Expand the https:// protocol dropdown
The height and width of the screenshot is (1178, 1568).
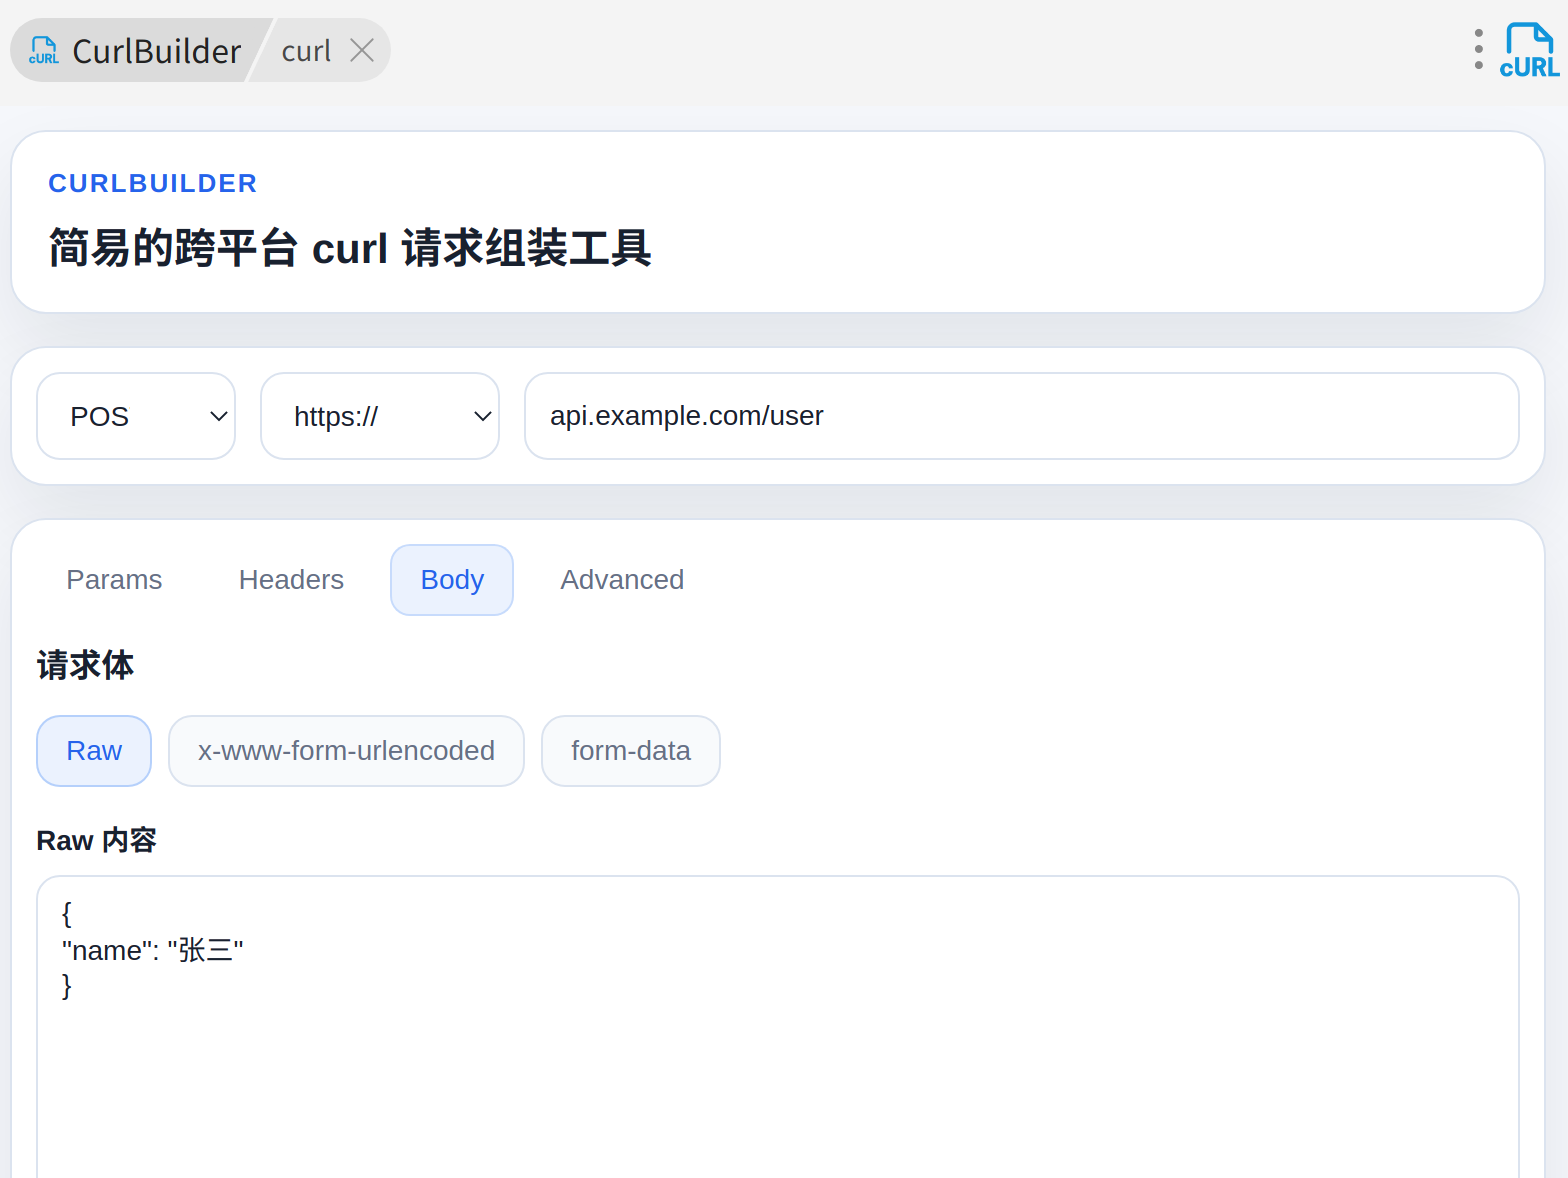(x=380, y=416)
